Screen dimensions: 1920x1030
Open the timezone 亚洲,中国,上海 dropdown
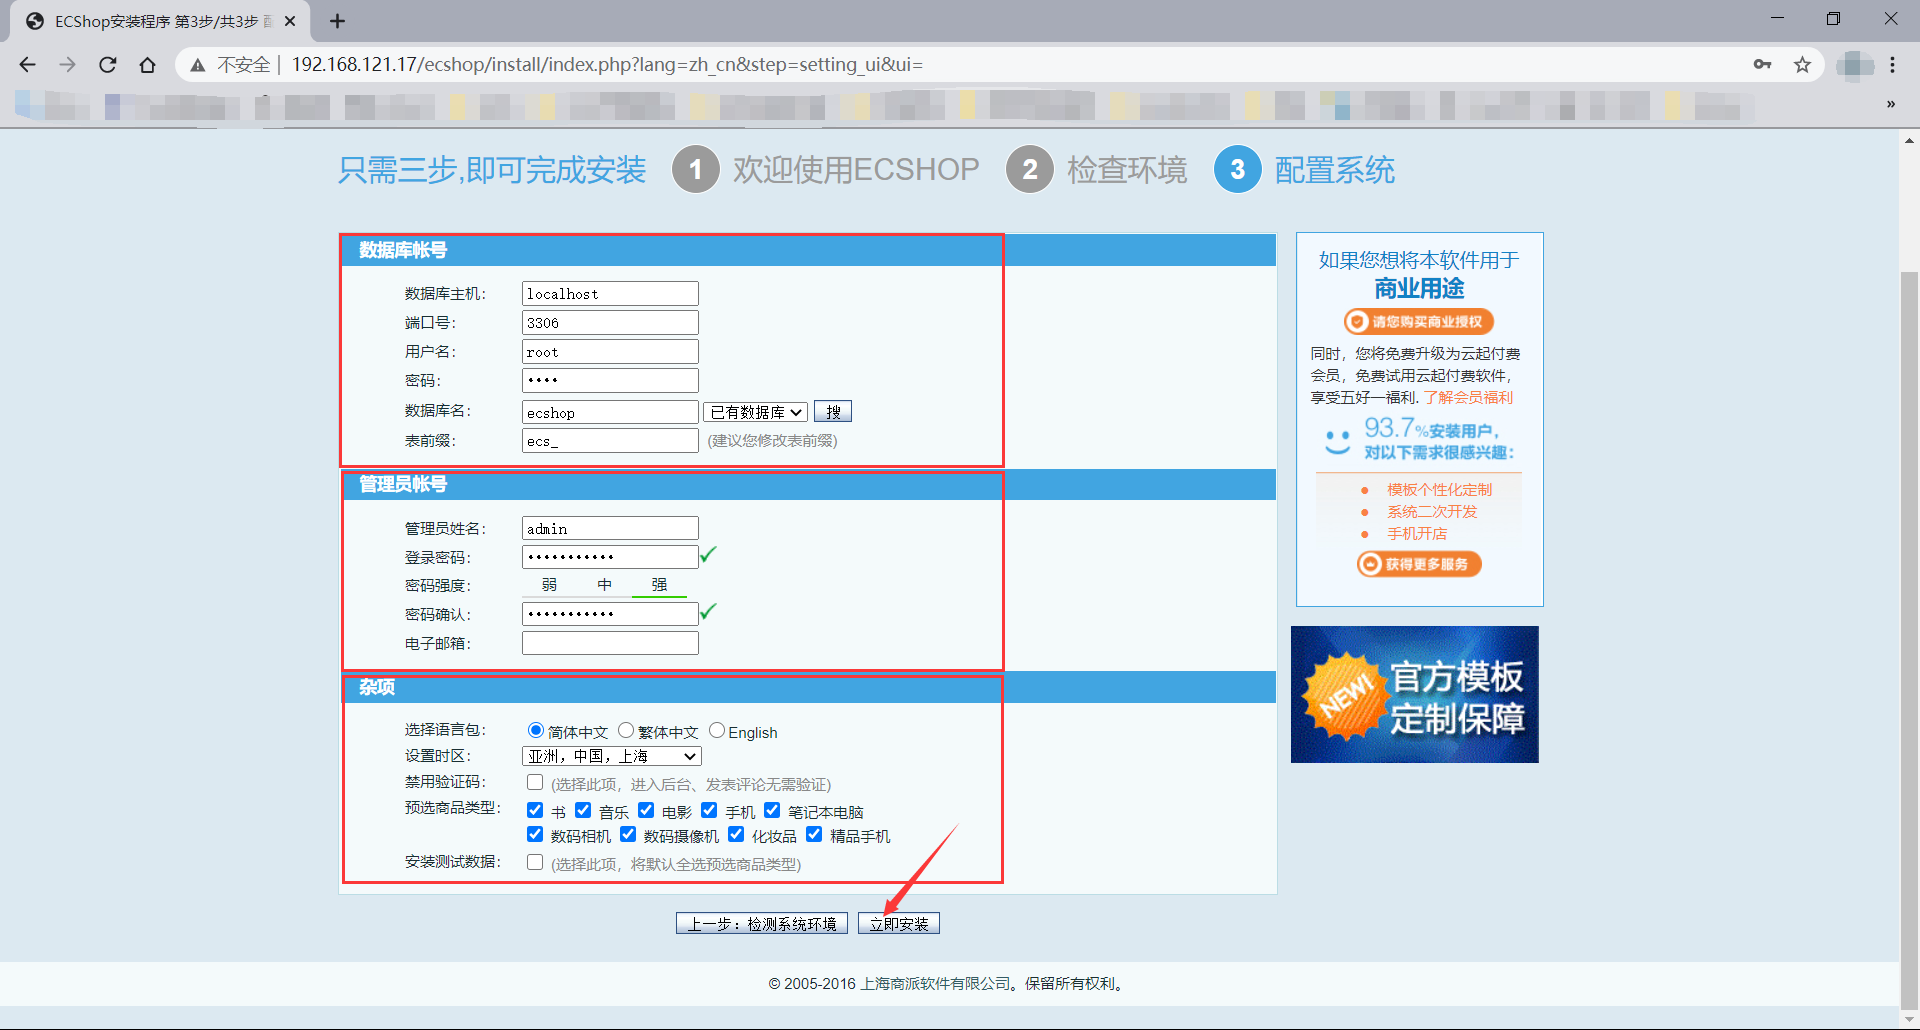[612, 756]
